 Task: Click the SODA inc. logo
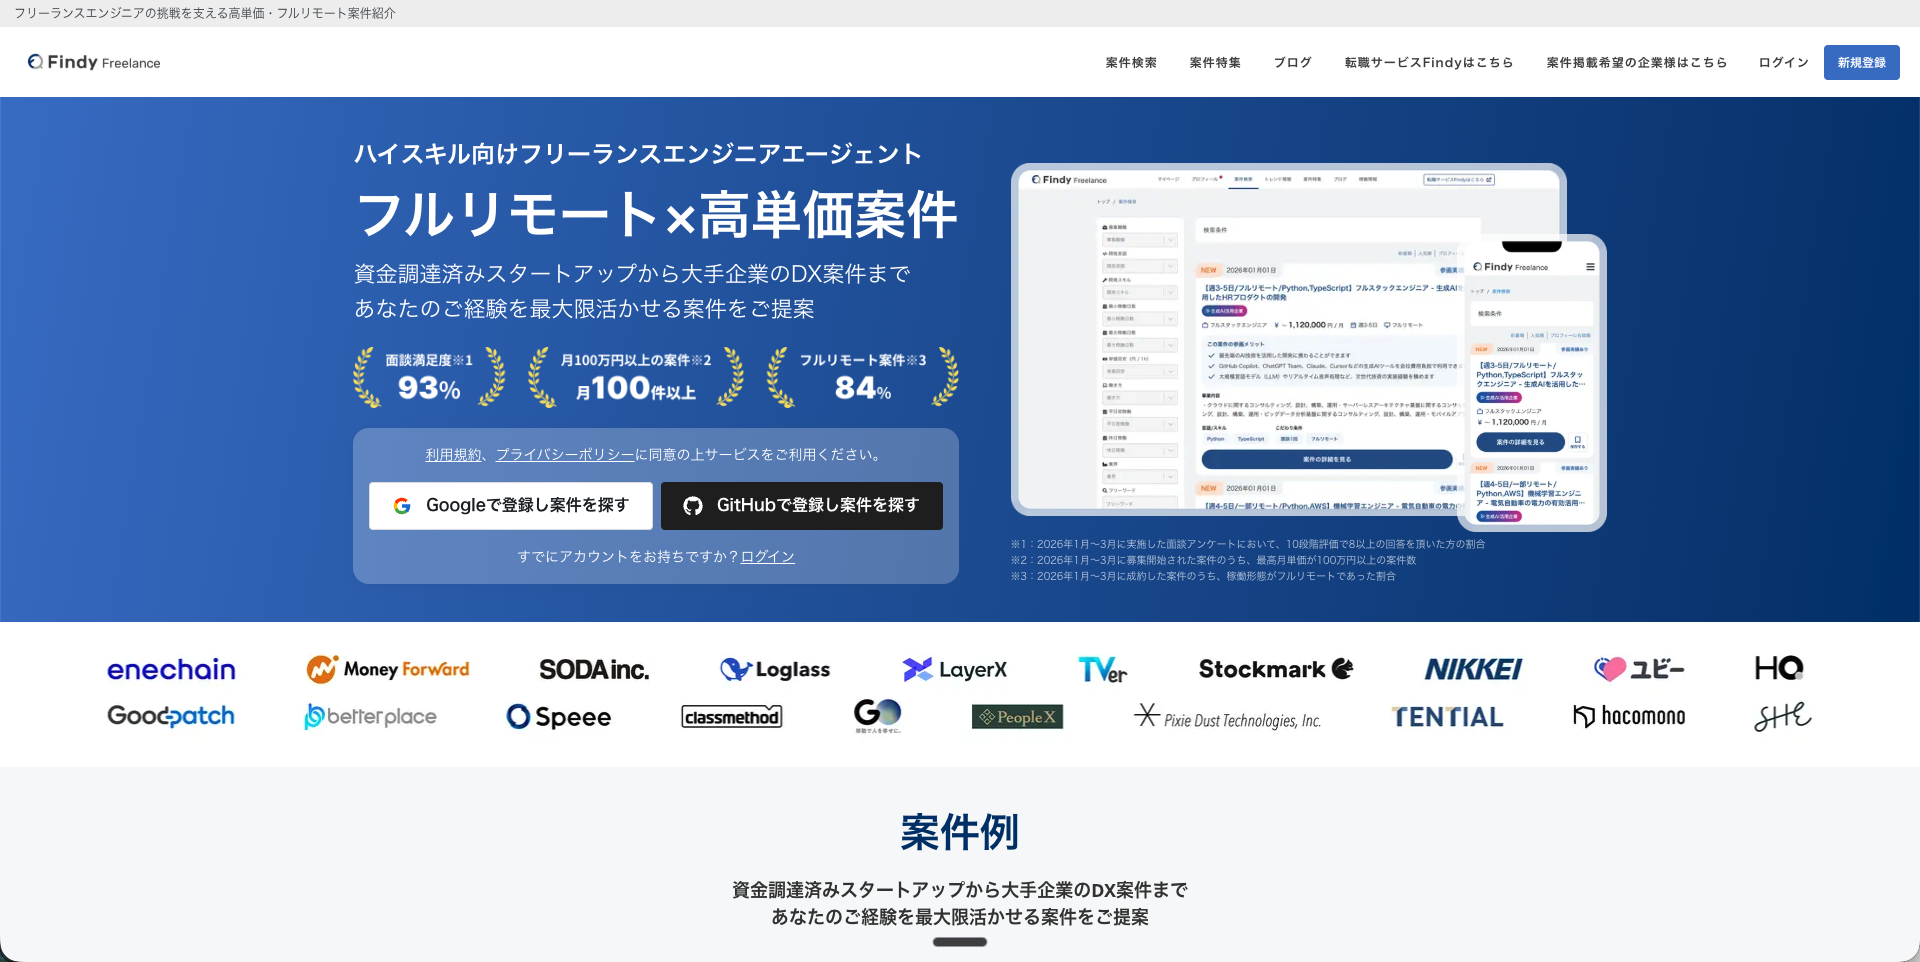point(594,669)
